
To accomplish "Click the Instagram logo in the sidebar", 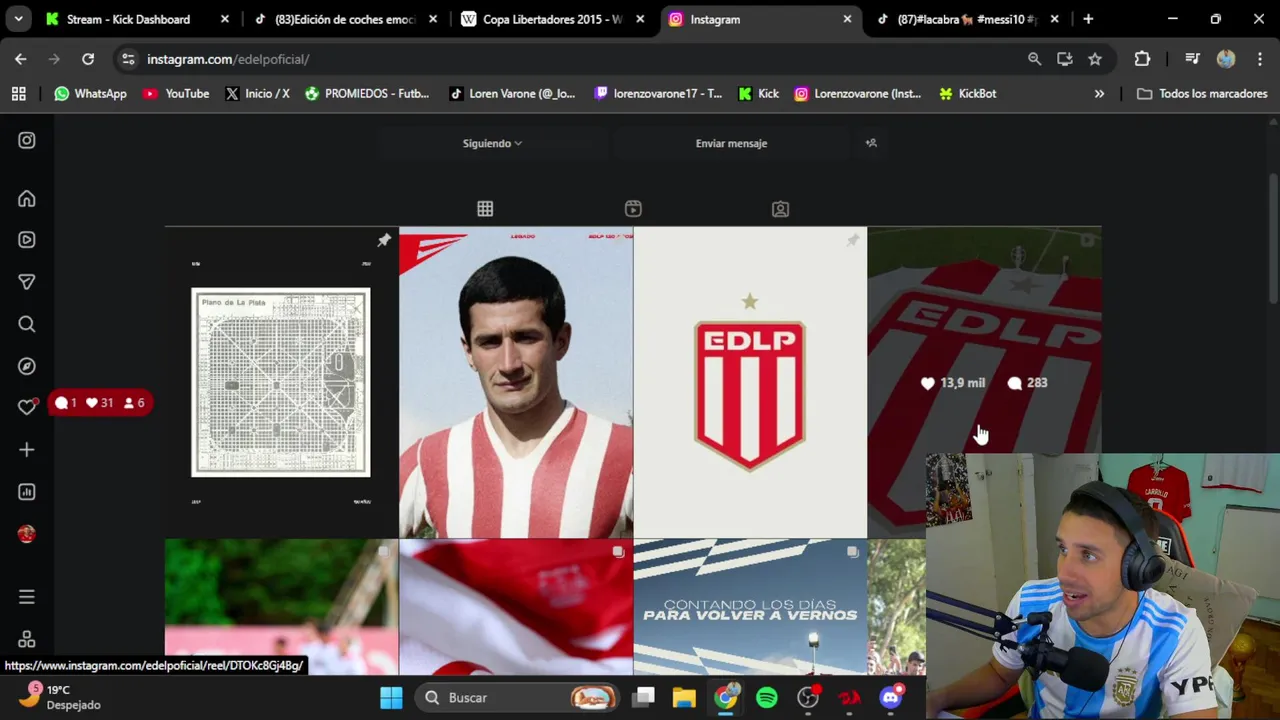I will click(x=27, y=141).
